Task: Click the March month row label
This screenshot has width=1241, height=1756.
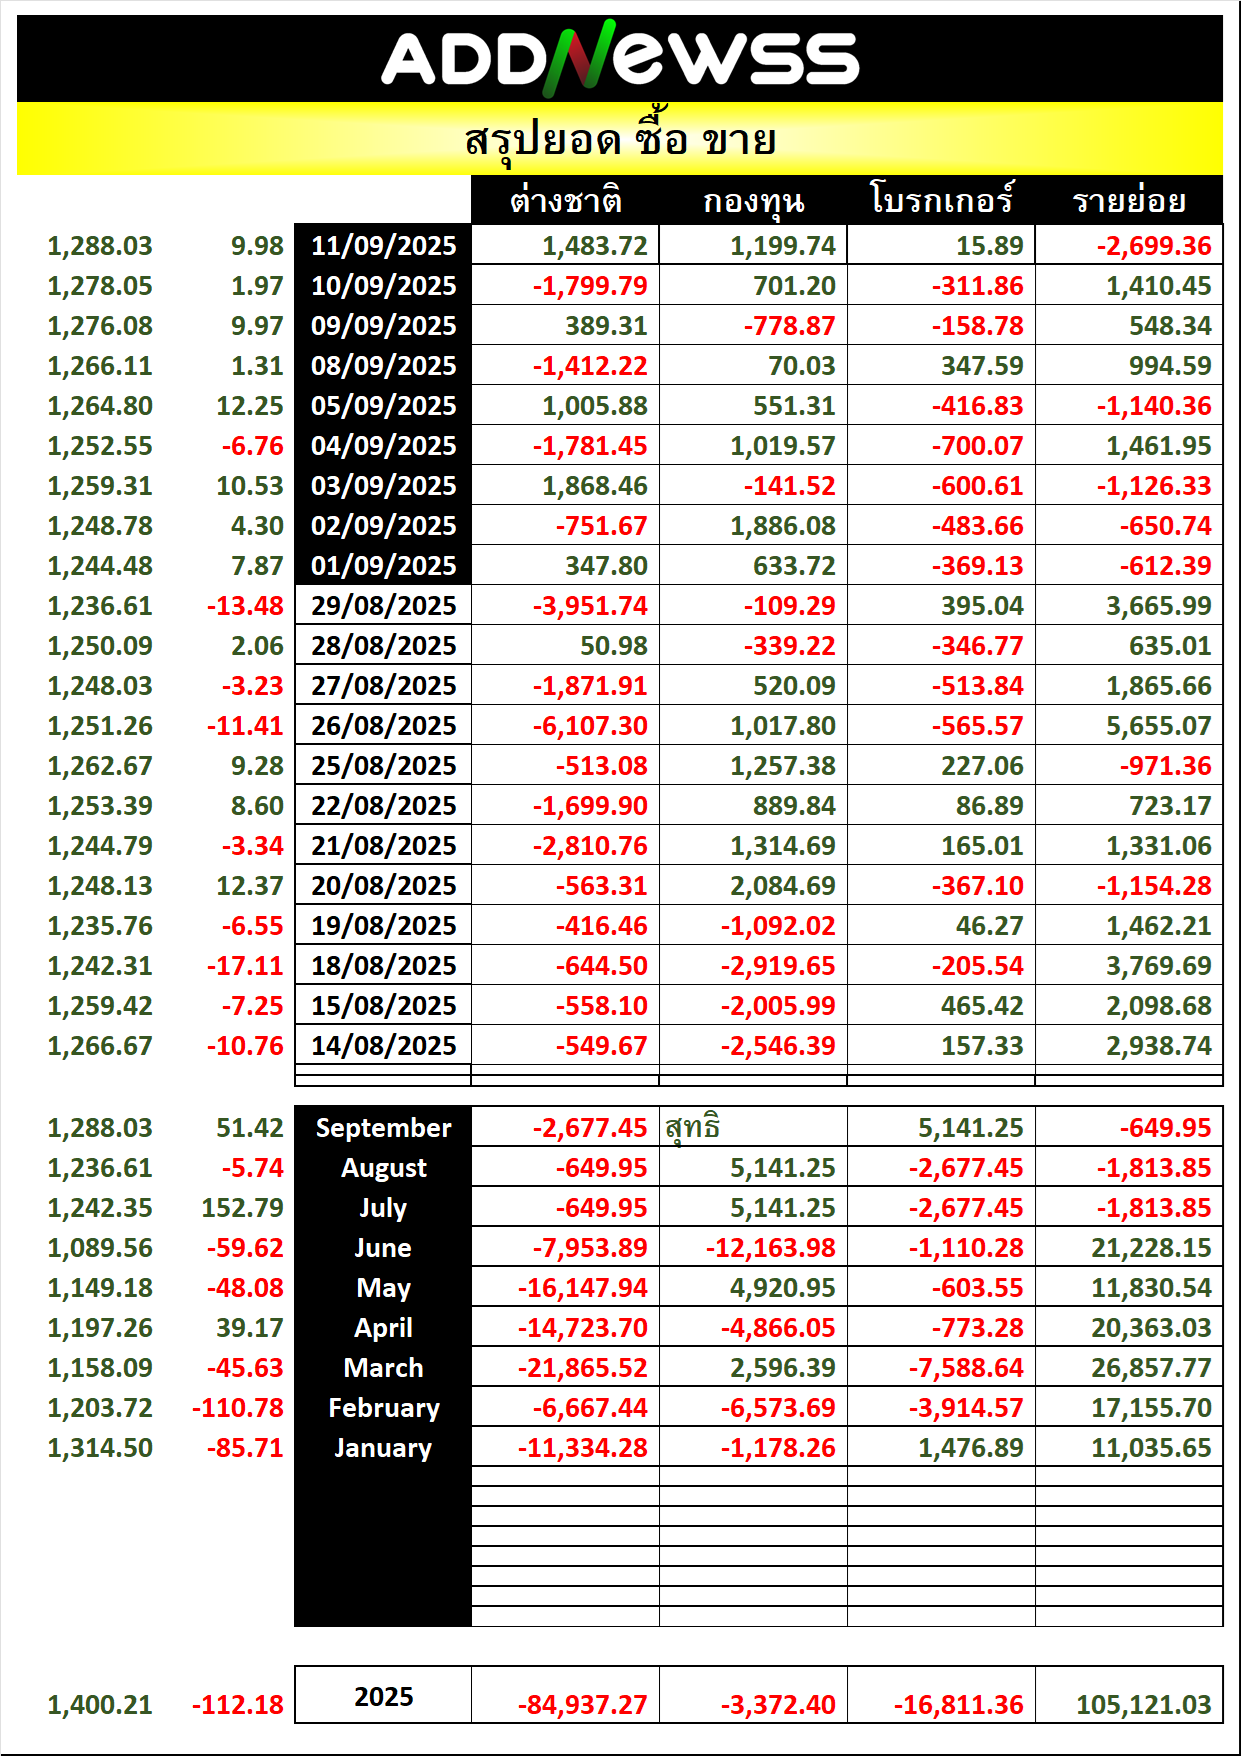Action: coord(383,1367)
